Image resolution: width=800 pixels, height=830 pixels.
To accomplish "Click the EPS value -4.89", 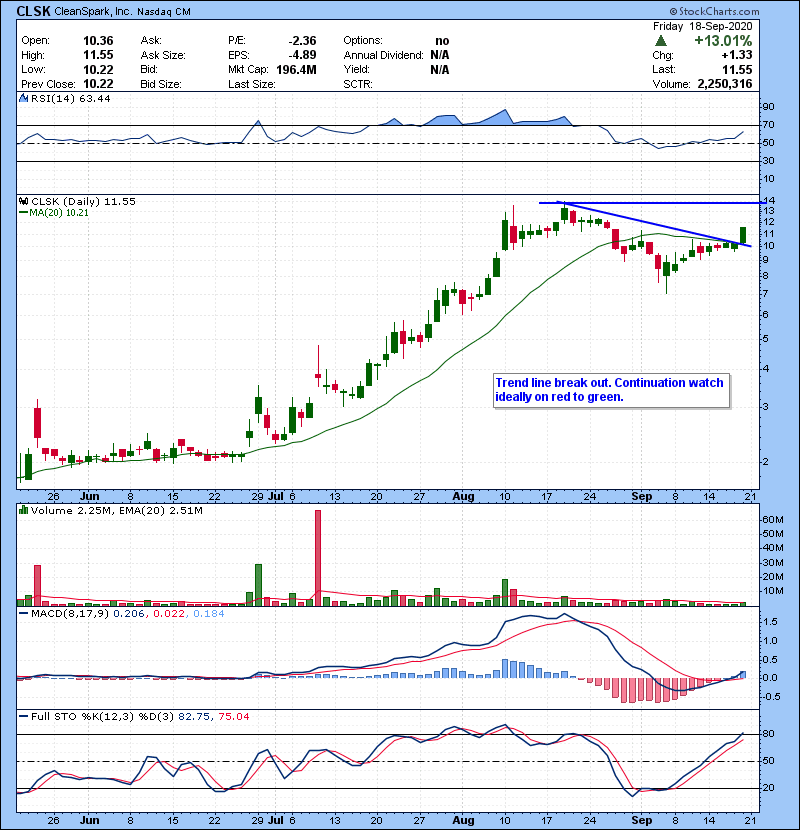I will [302, 55].
